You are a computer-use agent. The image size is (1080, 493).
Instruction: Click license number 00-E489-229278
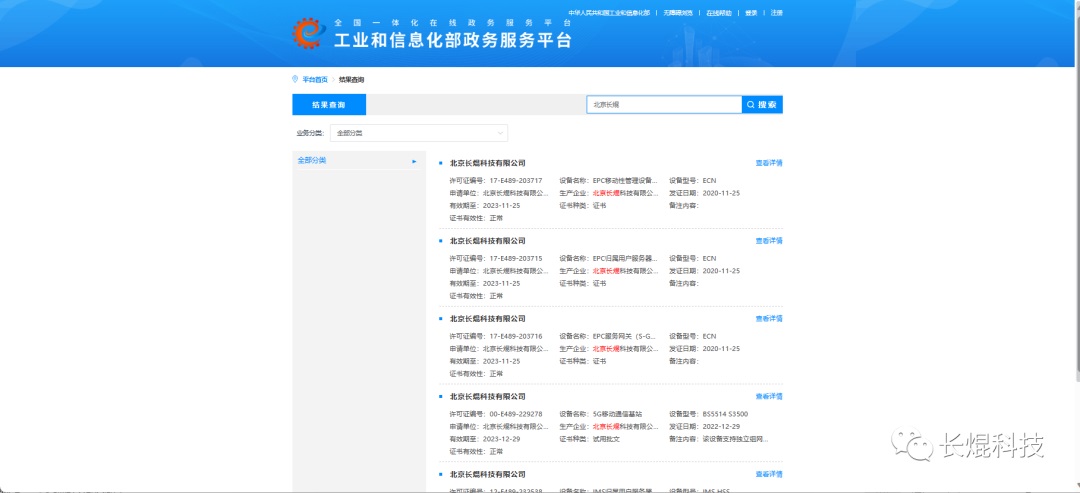click(515, 414)
